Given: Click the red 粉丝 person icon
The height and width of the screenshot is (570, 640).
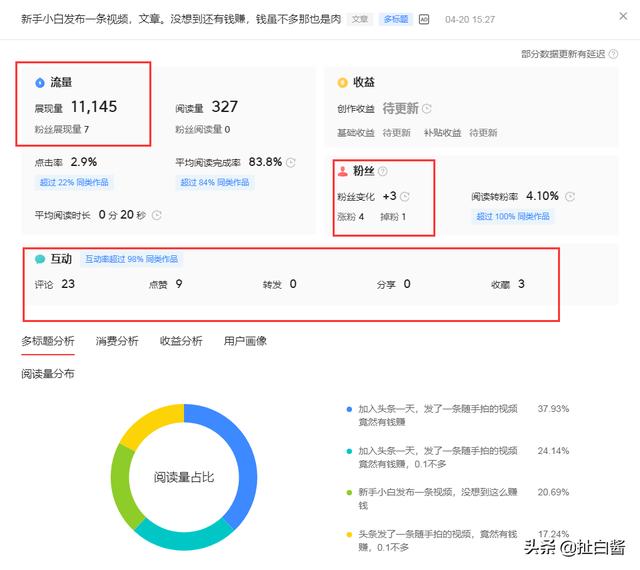Looking at the screenshot, I should pos(342,171).
